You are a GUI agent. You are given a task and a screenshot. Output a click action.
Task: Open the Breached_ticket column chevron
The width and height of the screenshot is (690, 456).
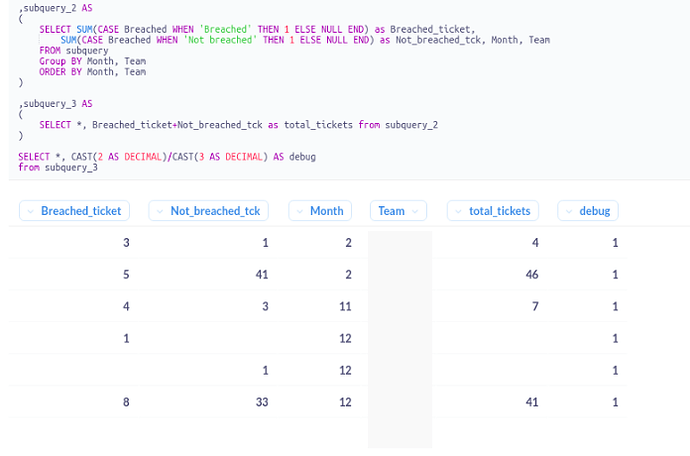(x=30, y=211)
